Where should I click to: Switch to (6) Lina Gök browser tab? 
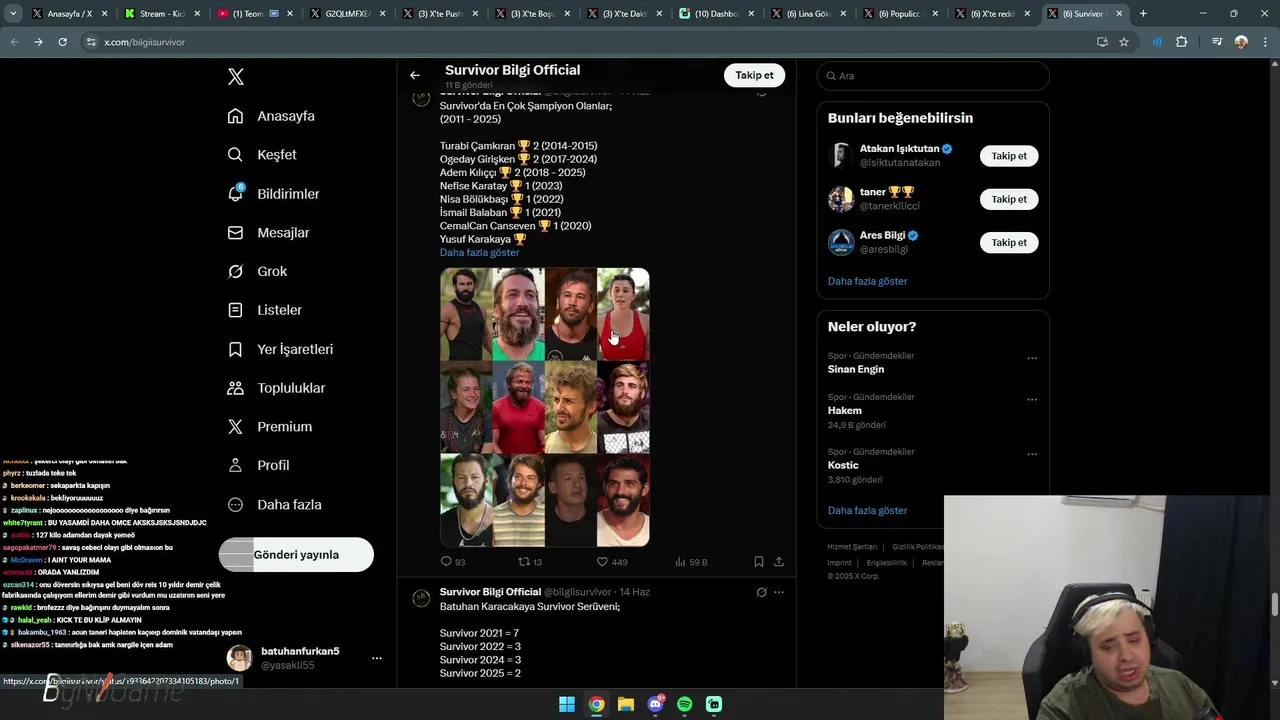pyautogui.click(x=808, y=14)
